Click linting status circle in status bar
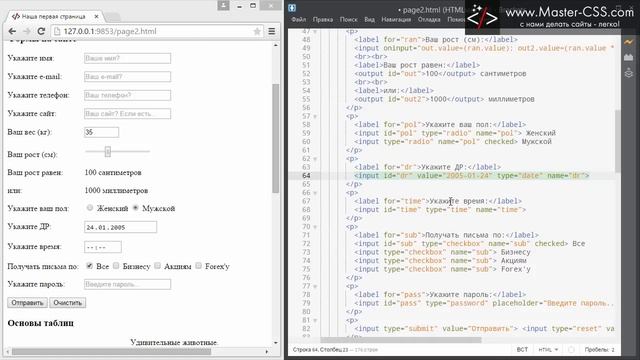640x360 pixels. 571,350
